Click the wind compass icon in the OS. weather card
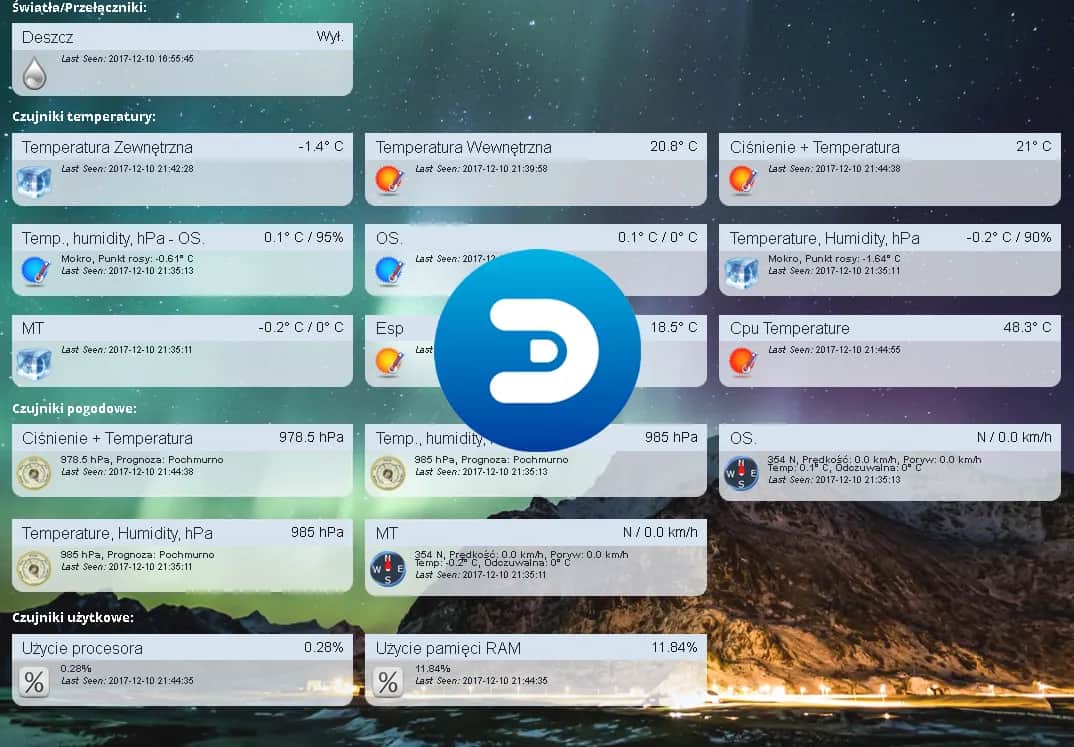This screenshot has height=747, width=1074. coord(741,472)
